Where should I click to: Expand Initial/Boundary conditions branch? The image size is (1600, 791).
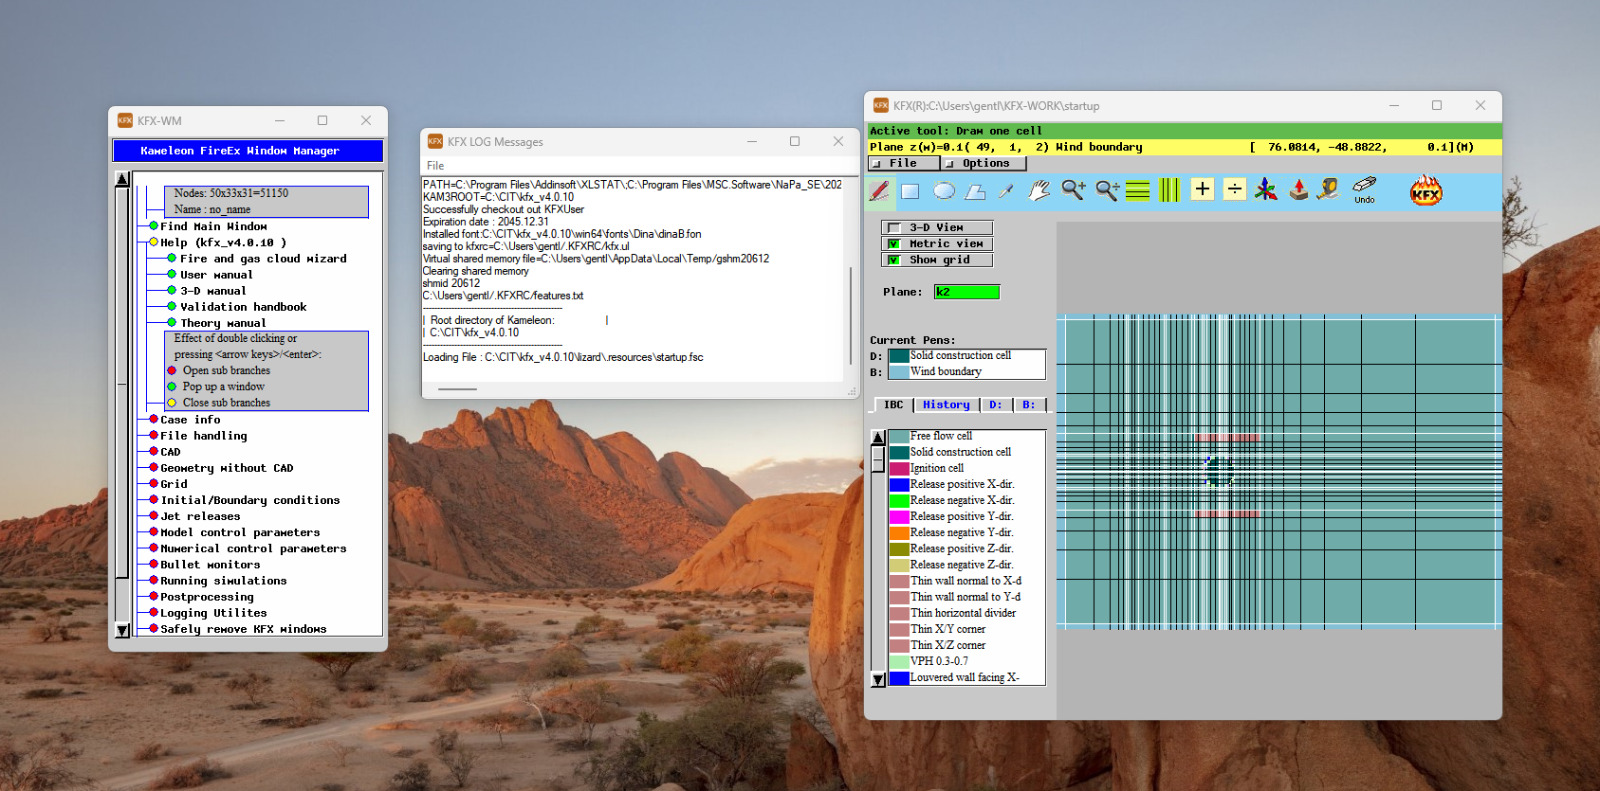pyautogui.click(x=153, y=499)
